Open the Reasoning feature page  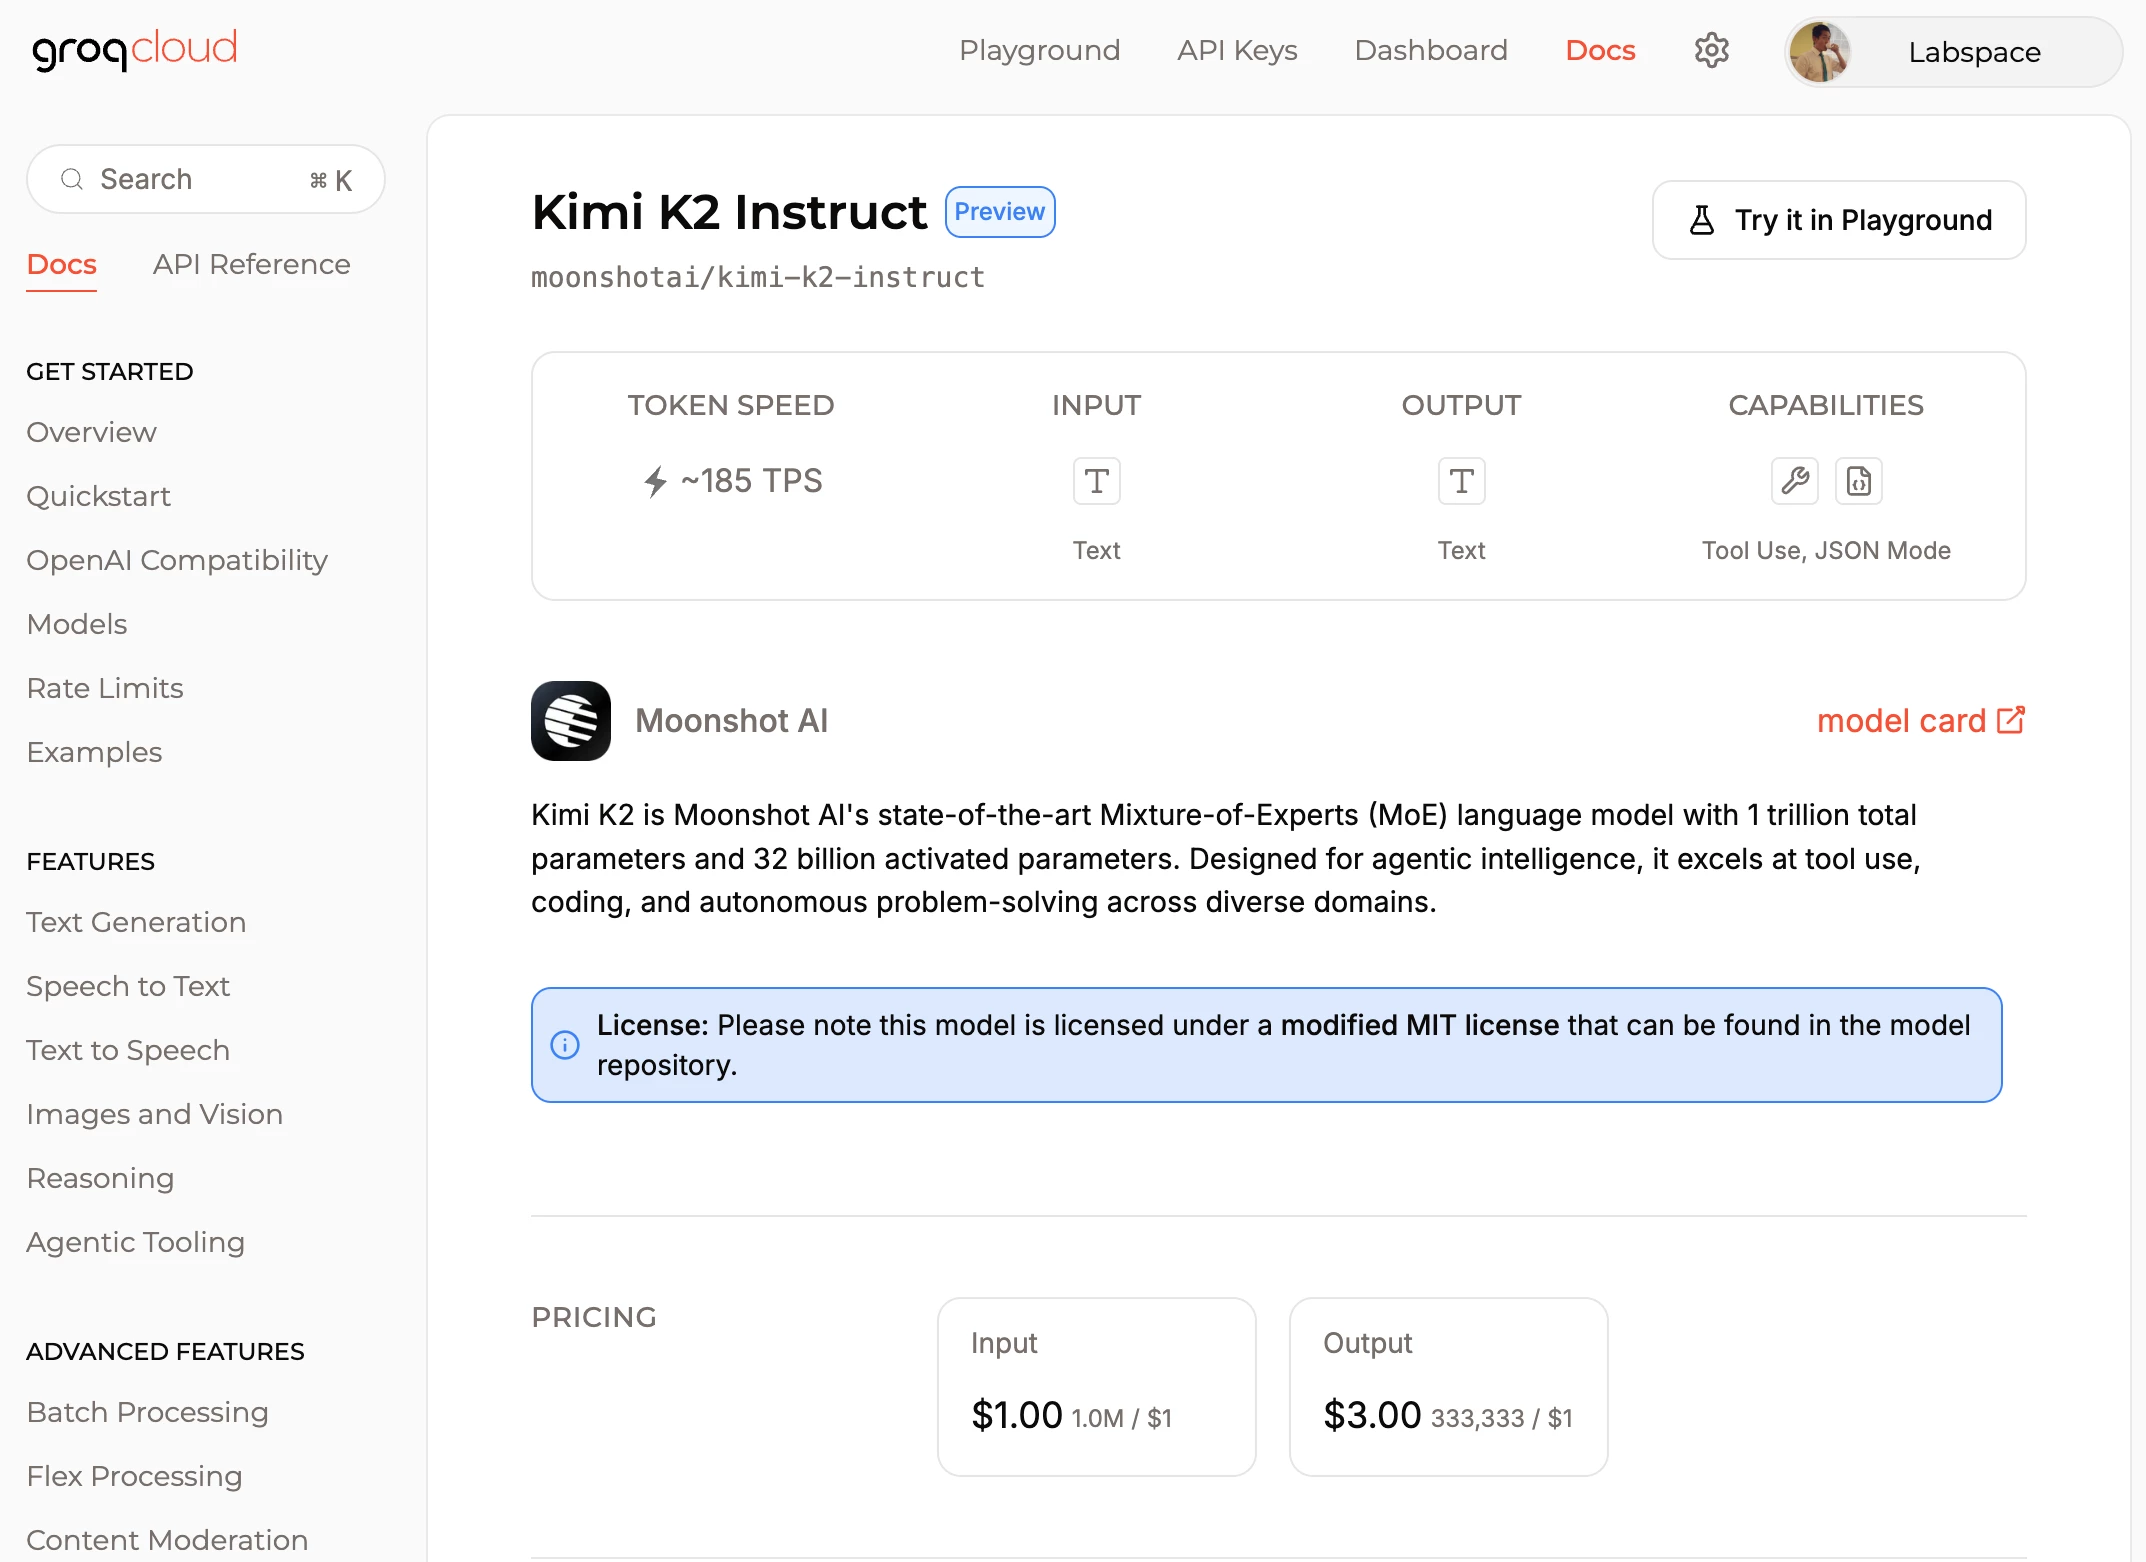coord(100,1179)
